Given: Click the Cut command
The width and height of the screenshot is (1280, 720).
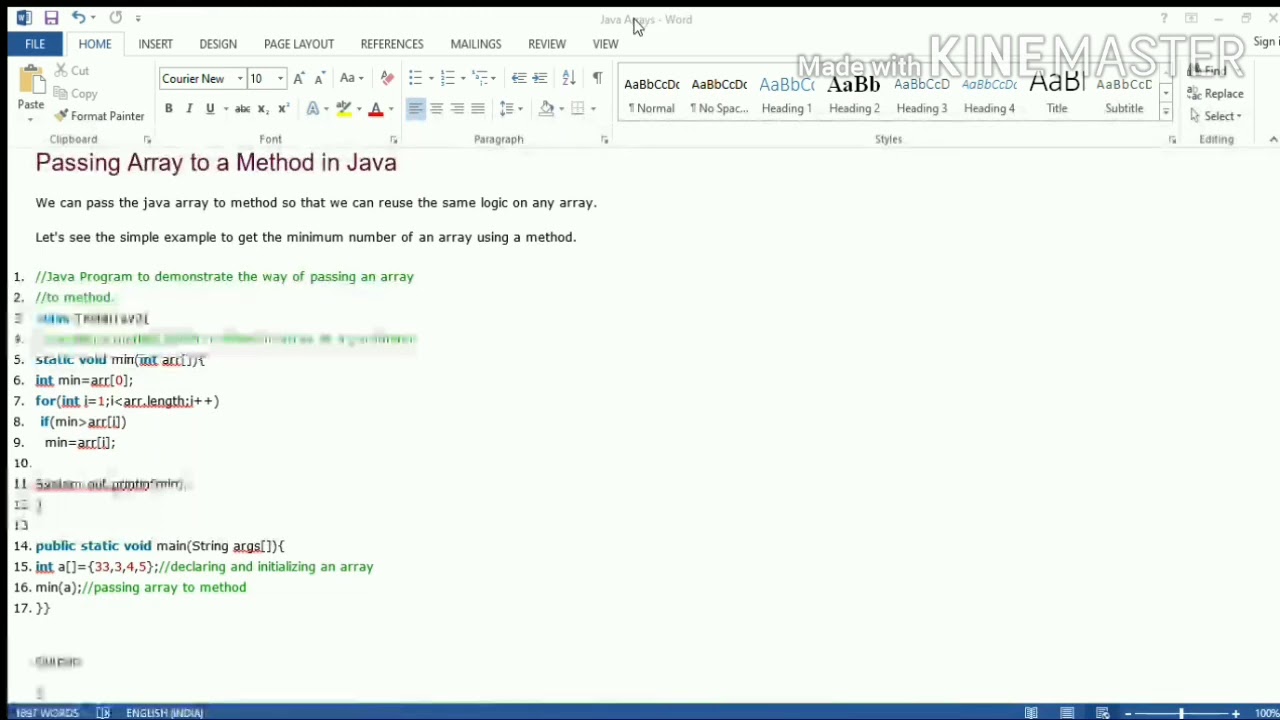Looking at the screenshot, I should tap(72, 71).
